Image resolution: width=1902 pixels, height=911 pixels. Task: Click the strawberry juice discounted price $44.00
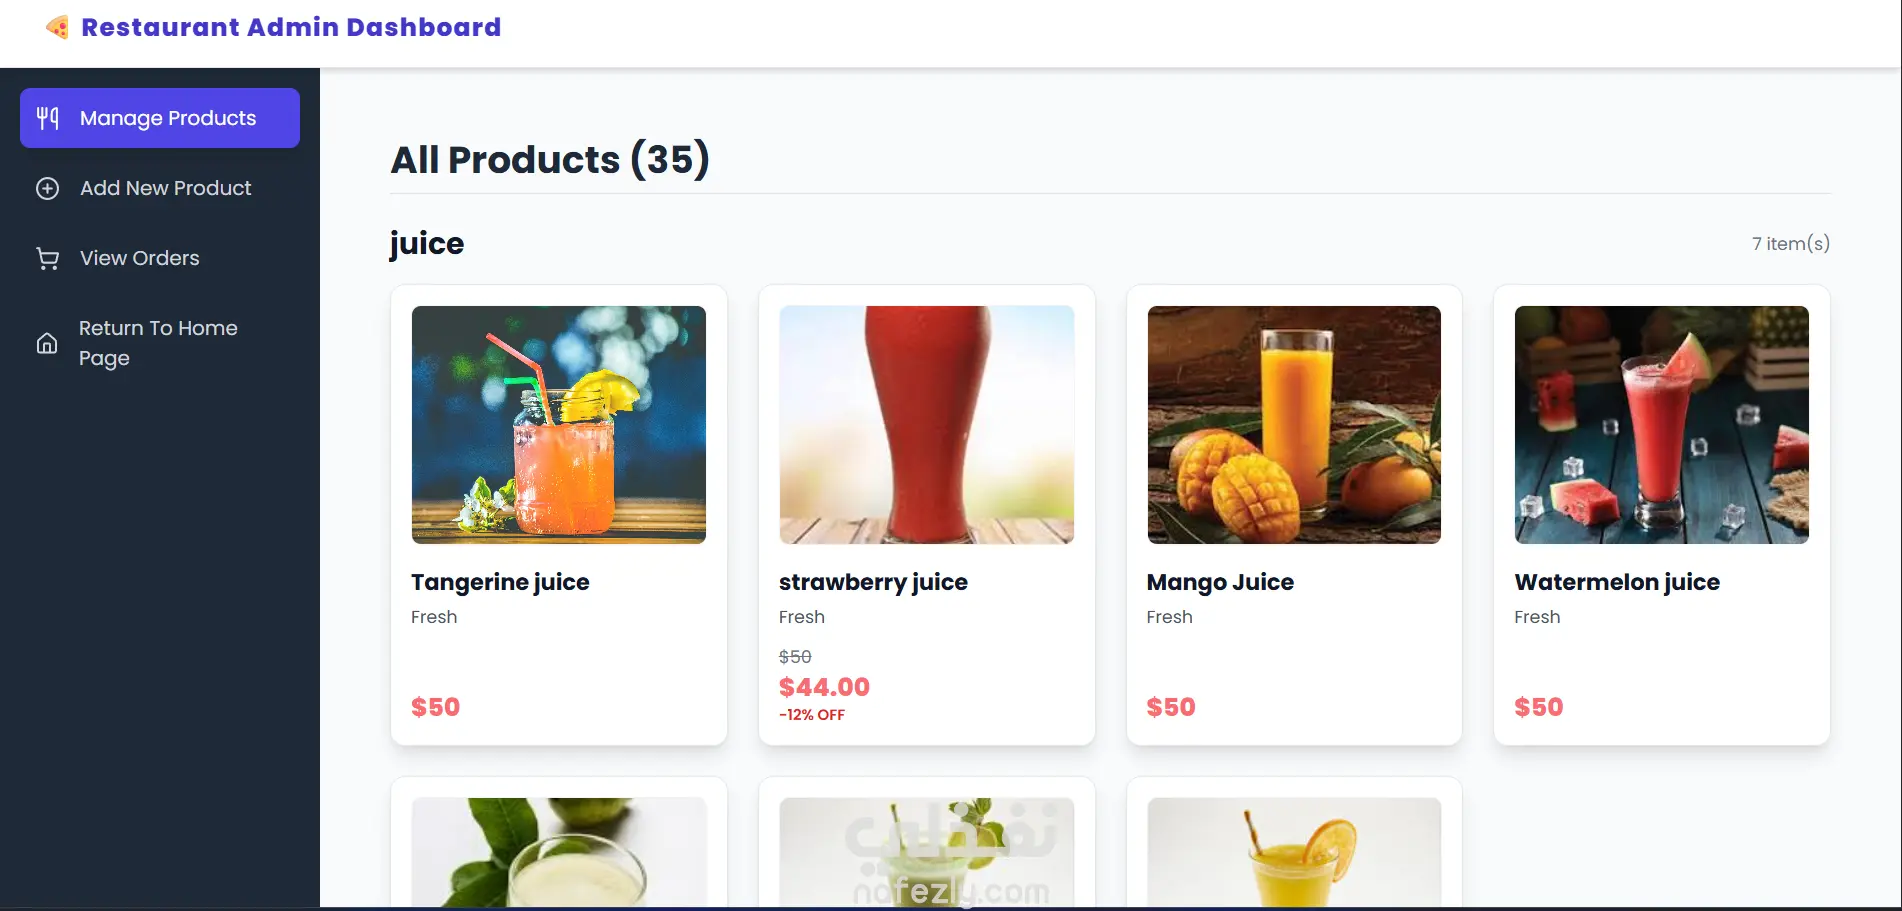click(824, 687)
